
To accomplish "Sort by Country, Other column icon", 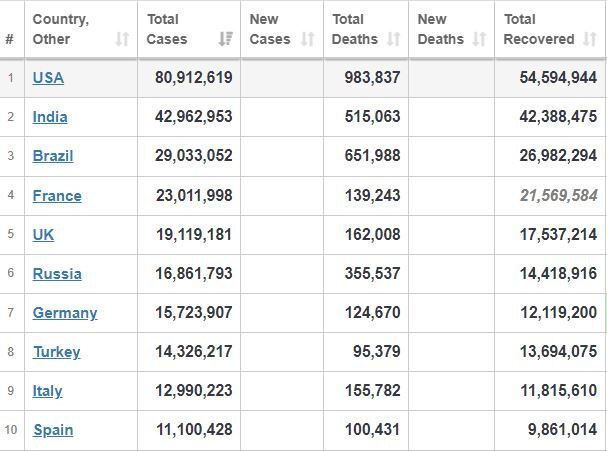I will point(122,39).
